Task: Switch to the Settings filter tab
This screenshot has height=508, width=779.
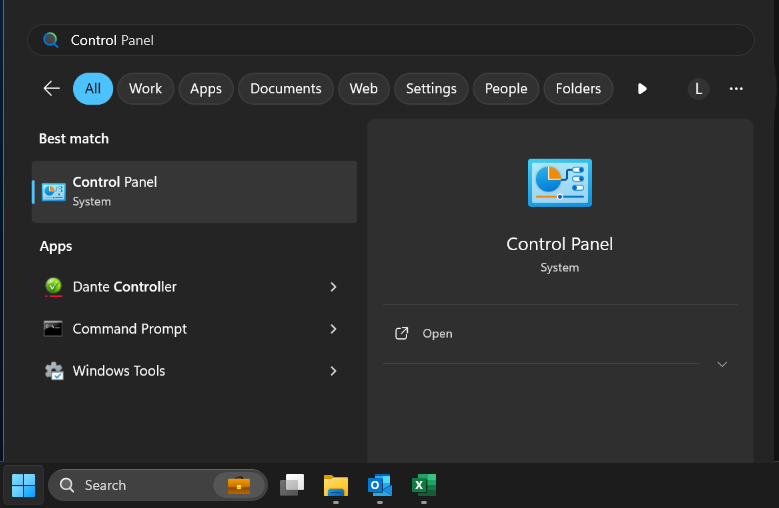Action: (x=431, y=89)
